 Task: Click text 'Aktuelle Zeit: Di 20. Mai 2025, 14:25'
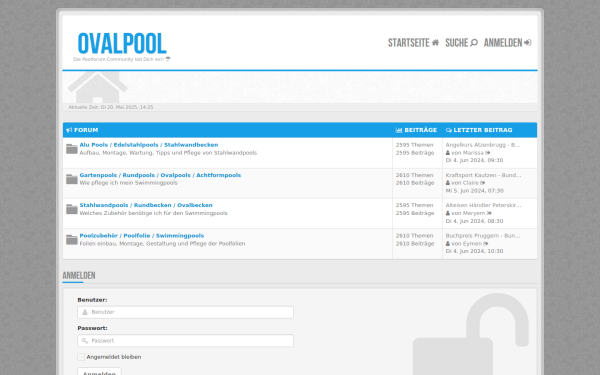click(x=111, y=107)
